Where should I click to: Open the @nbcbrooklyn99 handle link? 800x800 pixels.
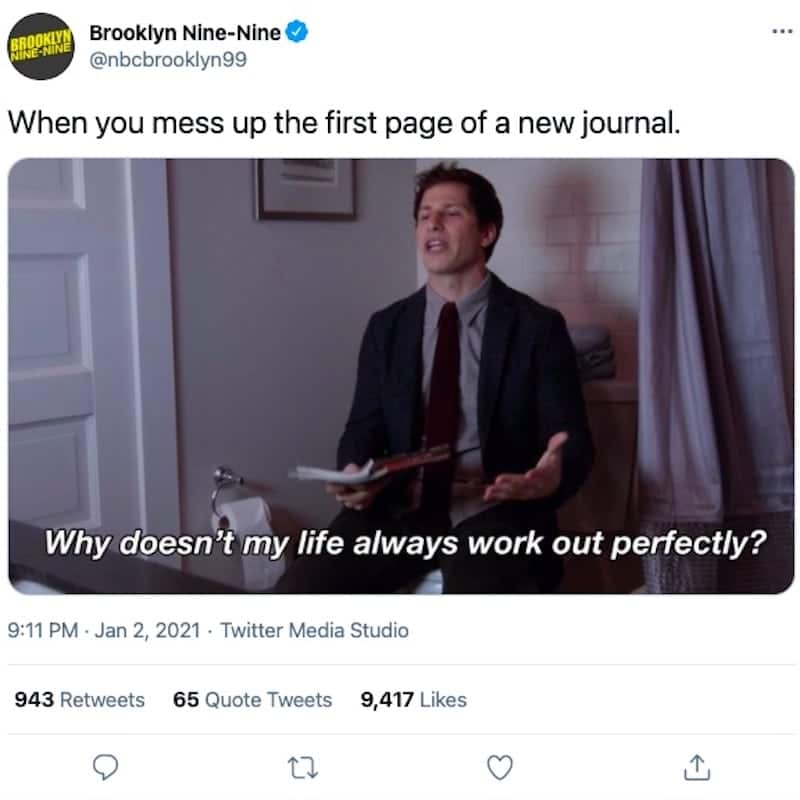[x=168, y=60]
